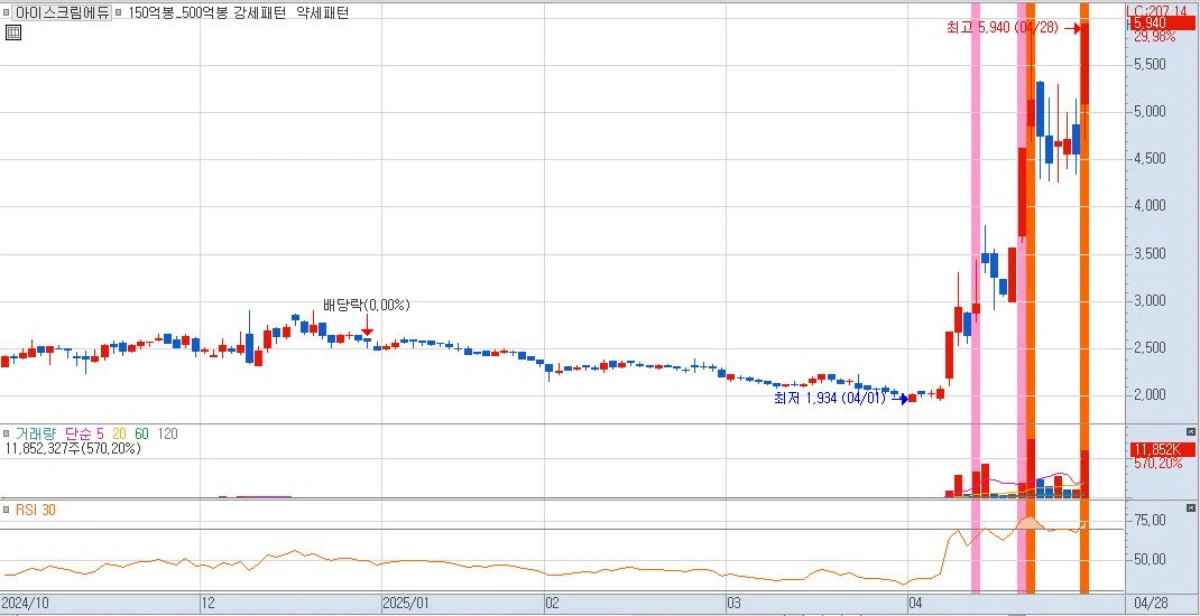The height and width of the screenshot is (616, 1200).
Task: Click the 60-period volume average label
Action: (x=141, y=434)
